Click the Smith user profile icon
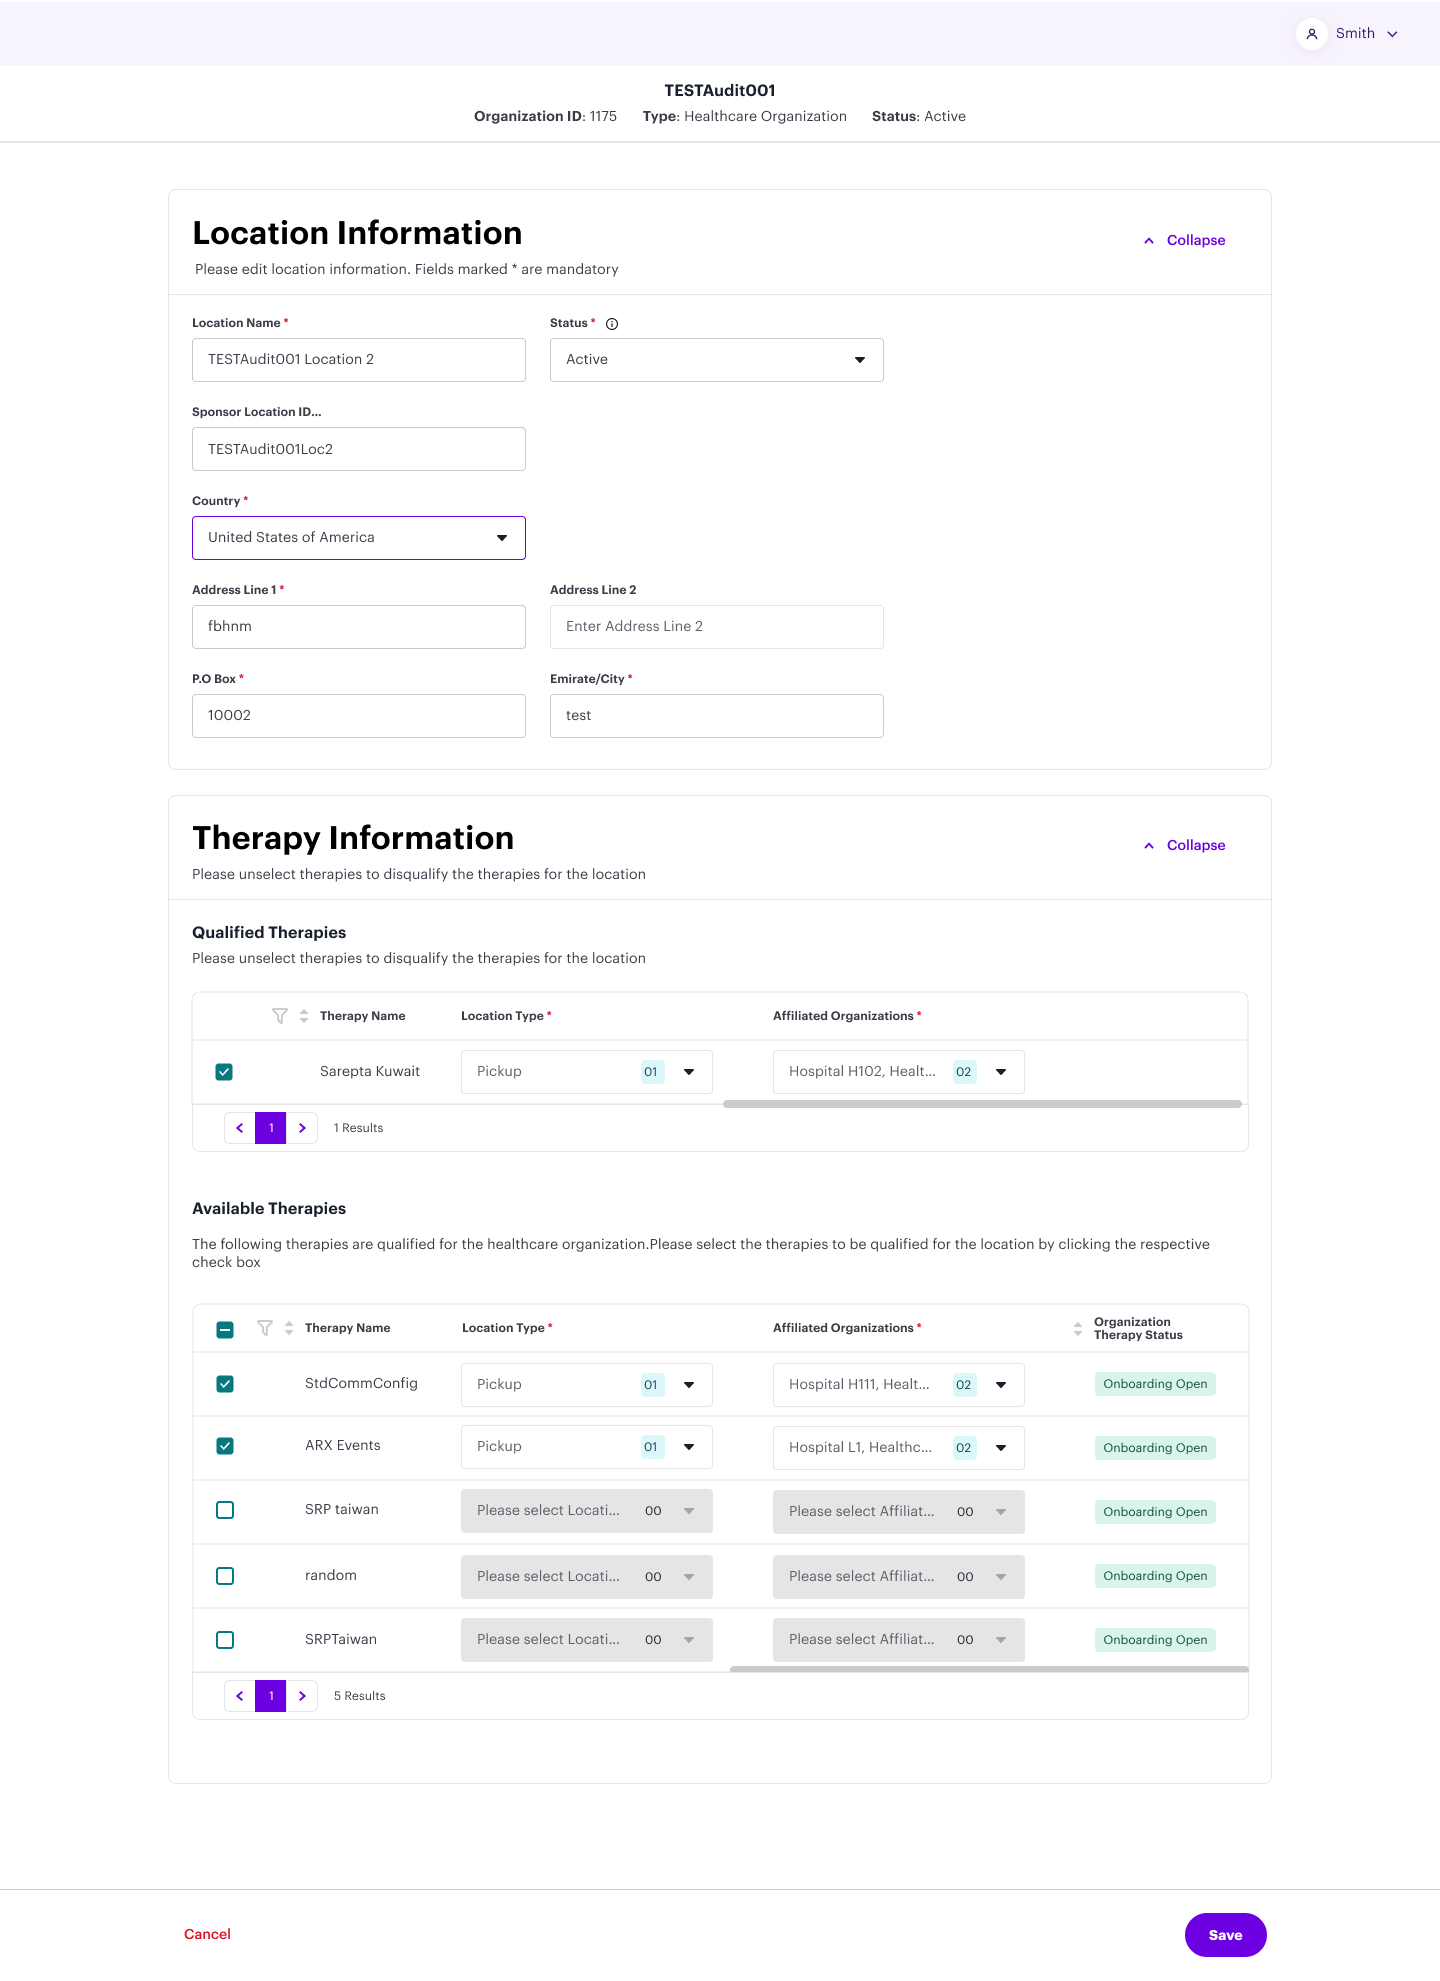 click(1312, 34)
